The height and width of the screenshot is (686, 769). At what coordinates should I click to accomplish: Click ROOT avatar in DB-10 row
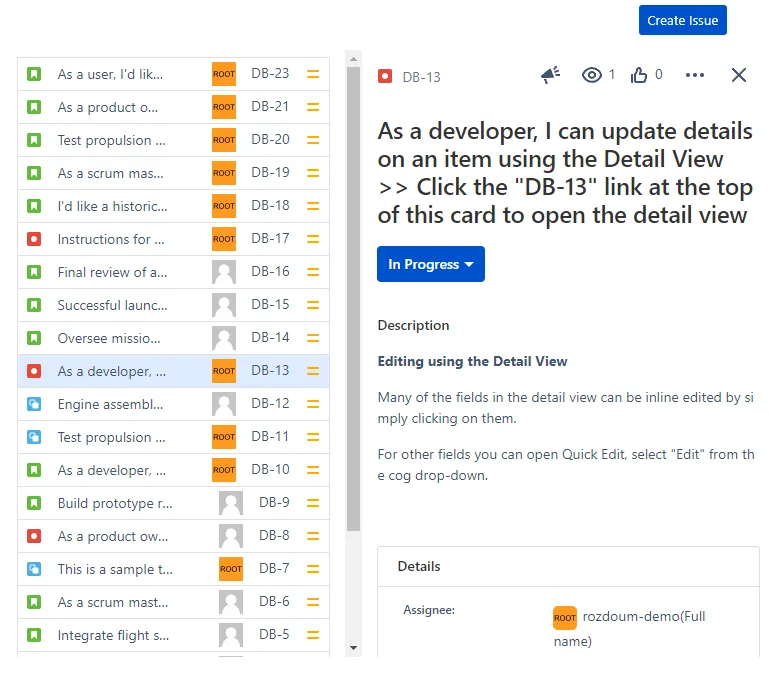click(x=224, y=470)
